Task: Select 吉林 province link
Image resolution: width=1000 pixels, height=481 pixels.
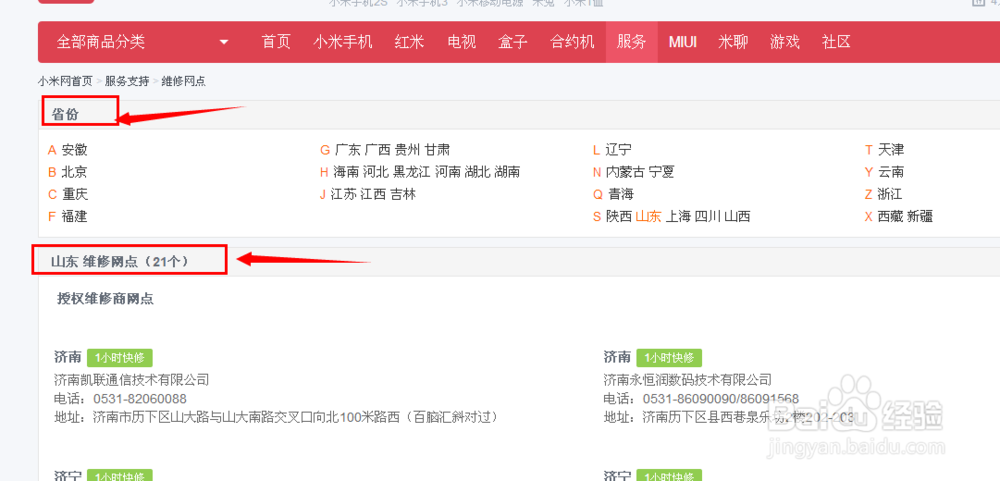Action: click(x=403, y=194)
